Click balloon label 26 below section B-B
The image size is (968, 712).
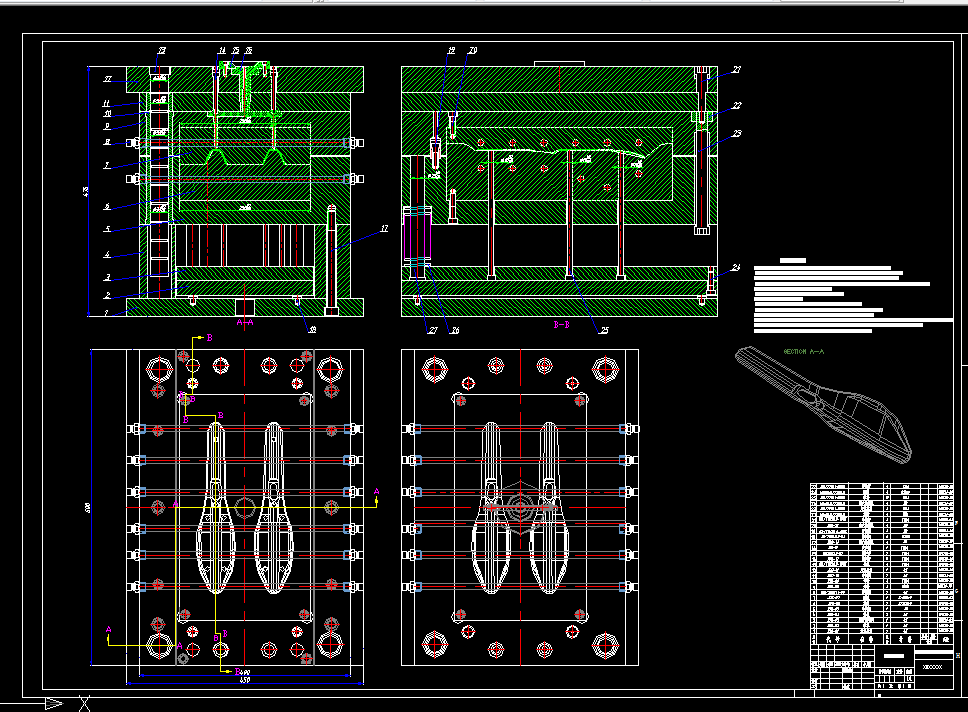454,330
